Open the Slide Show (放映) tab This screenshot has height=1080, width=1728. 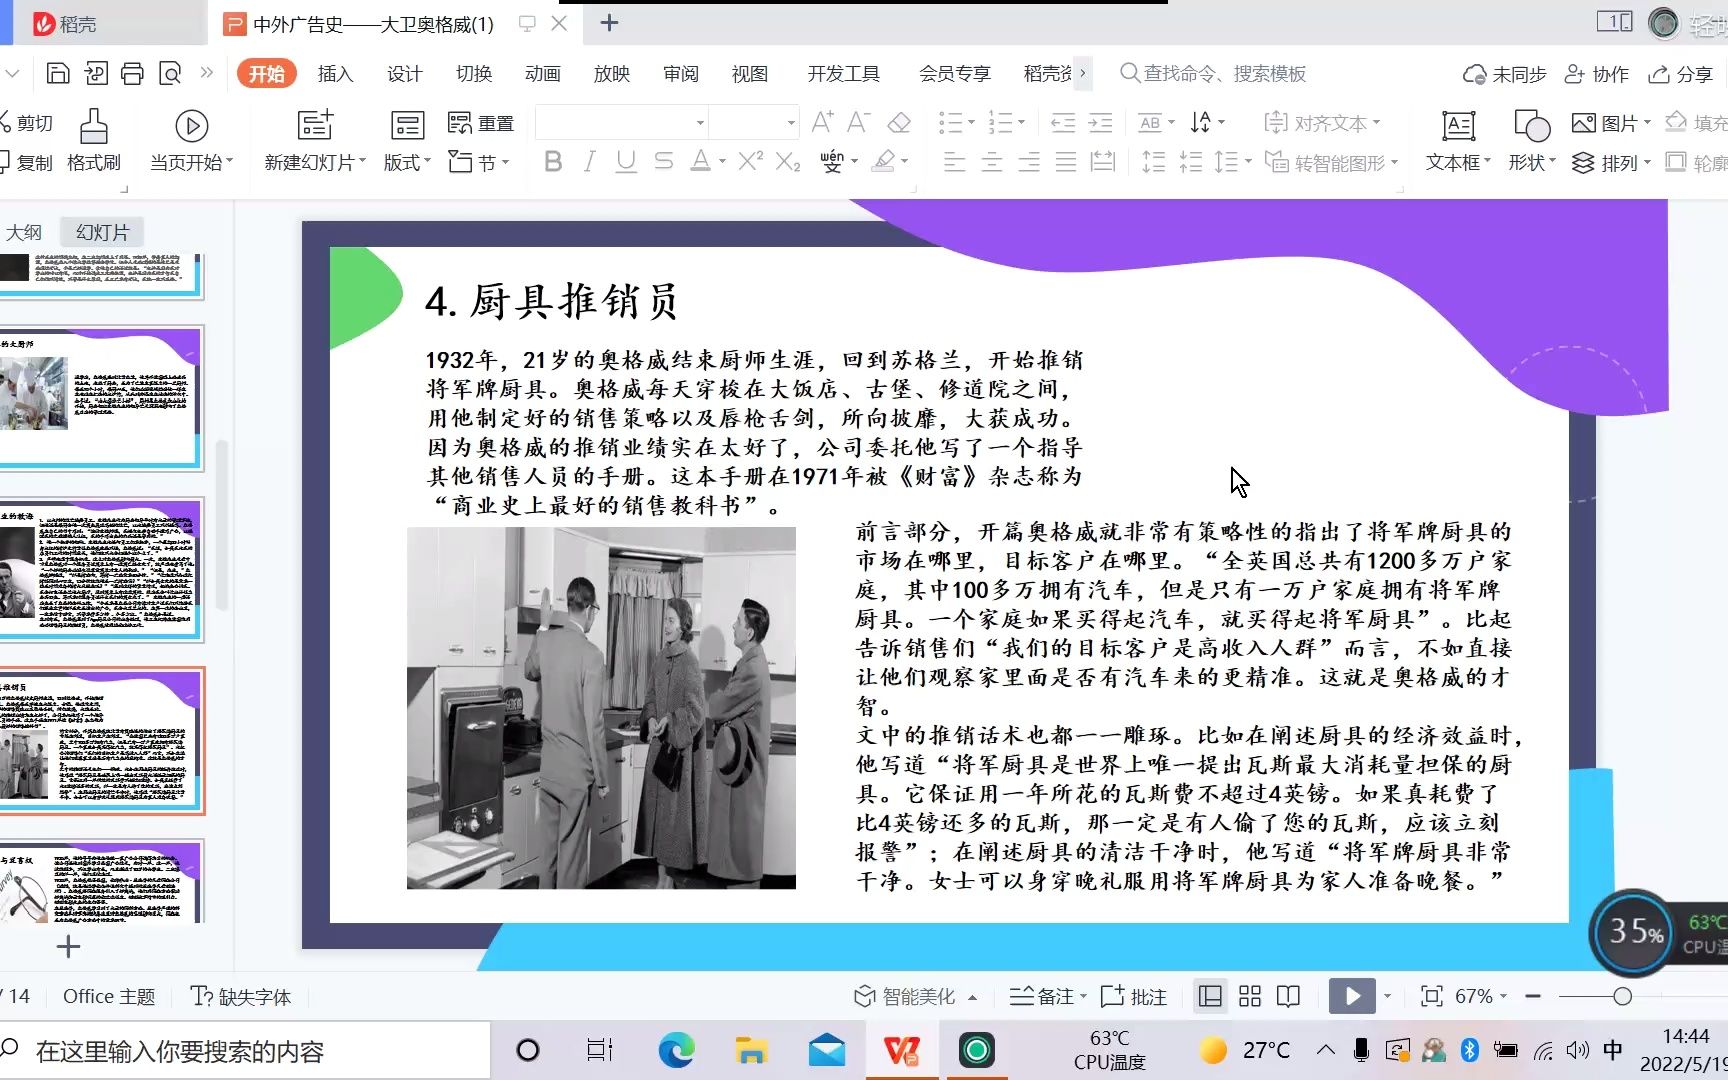coord(611,74)
